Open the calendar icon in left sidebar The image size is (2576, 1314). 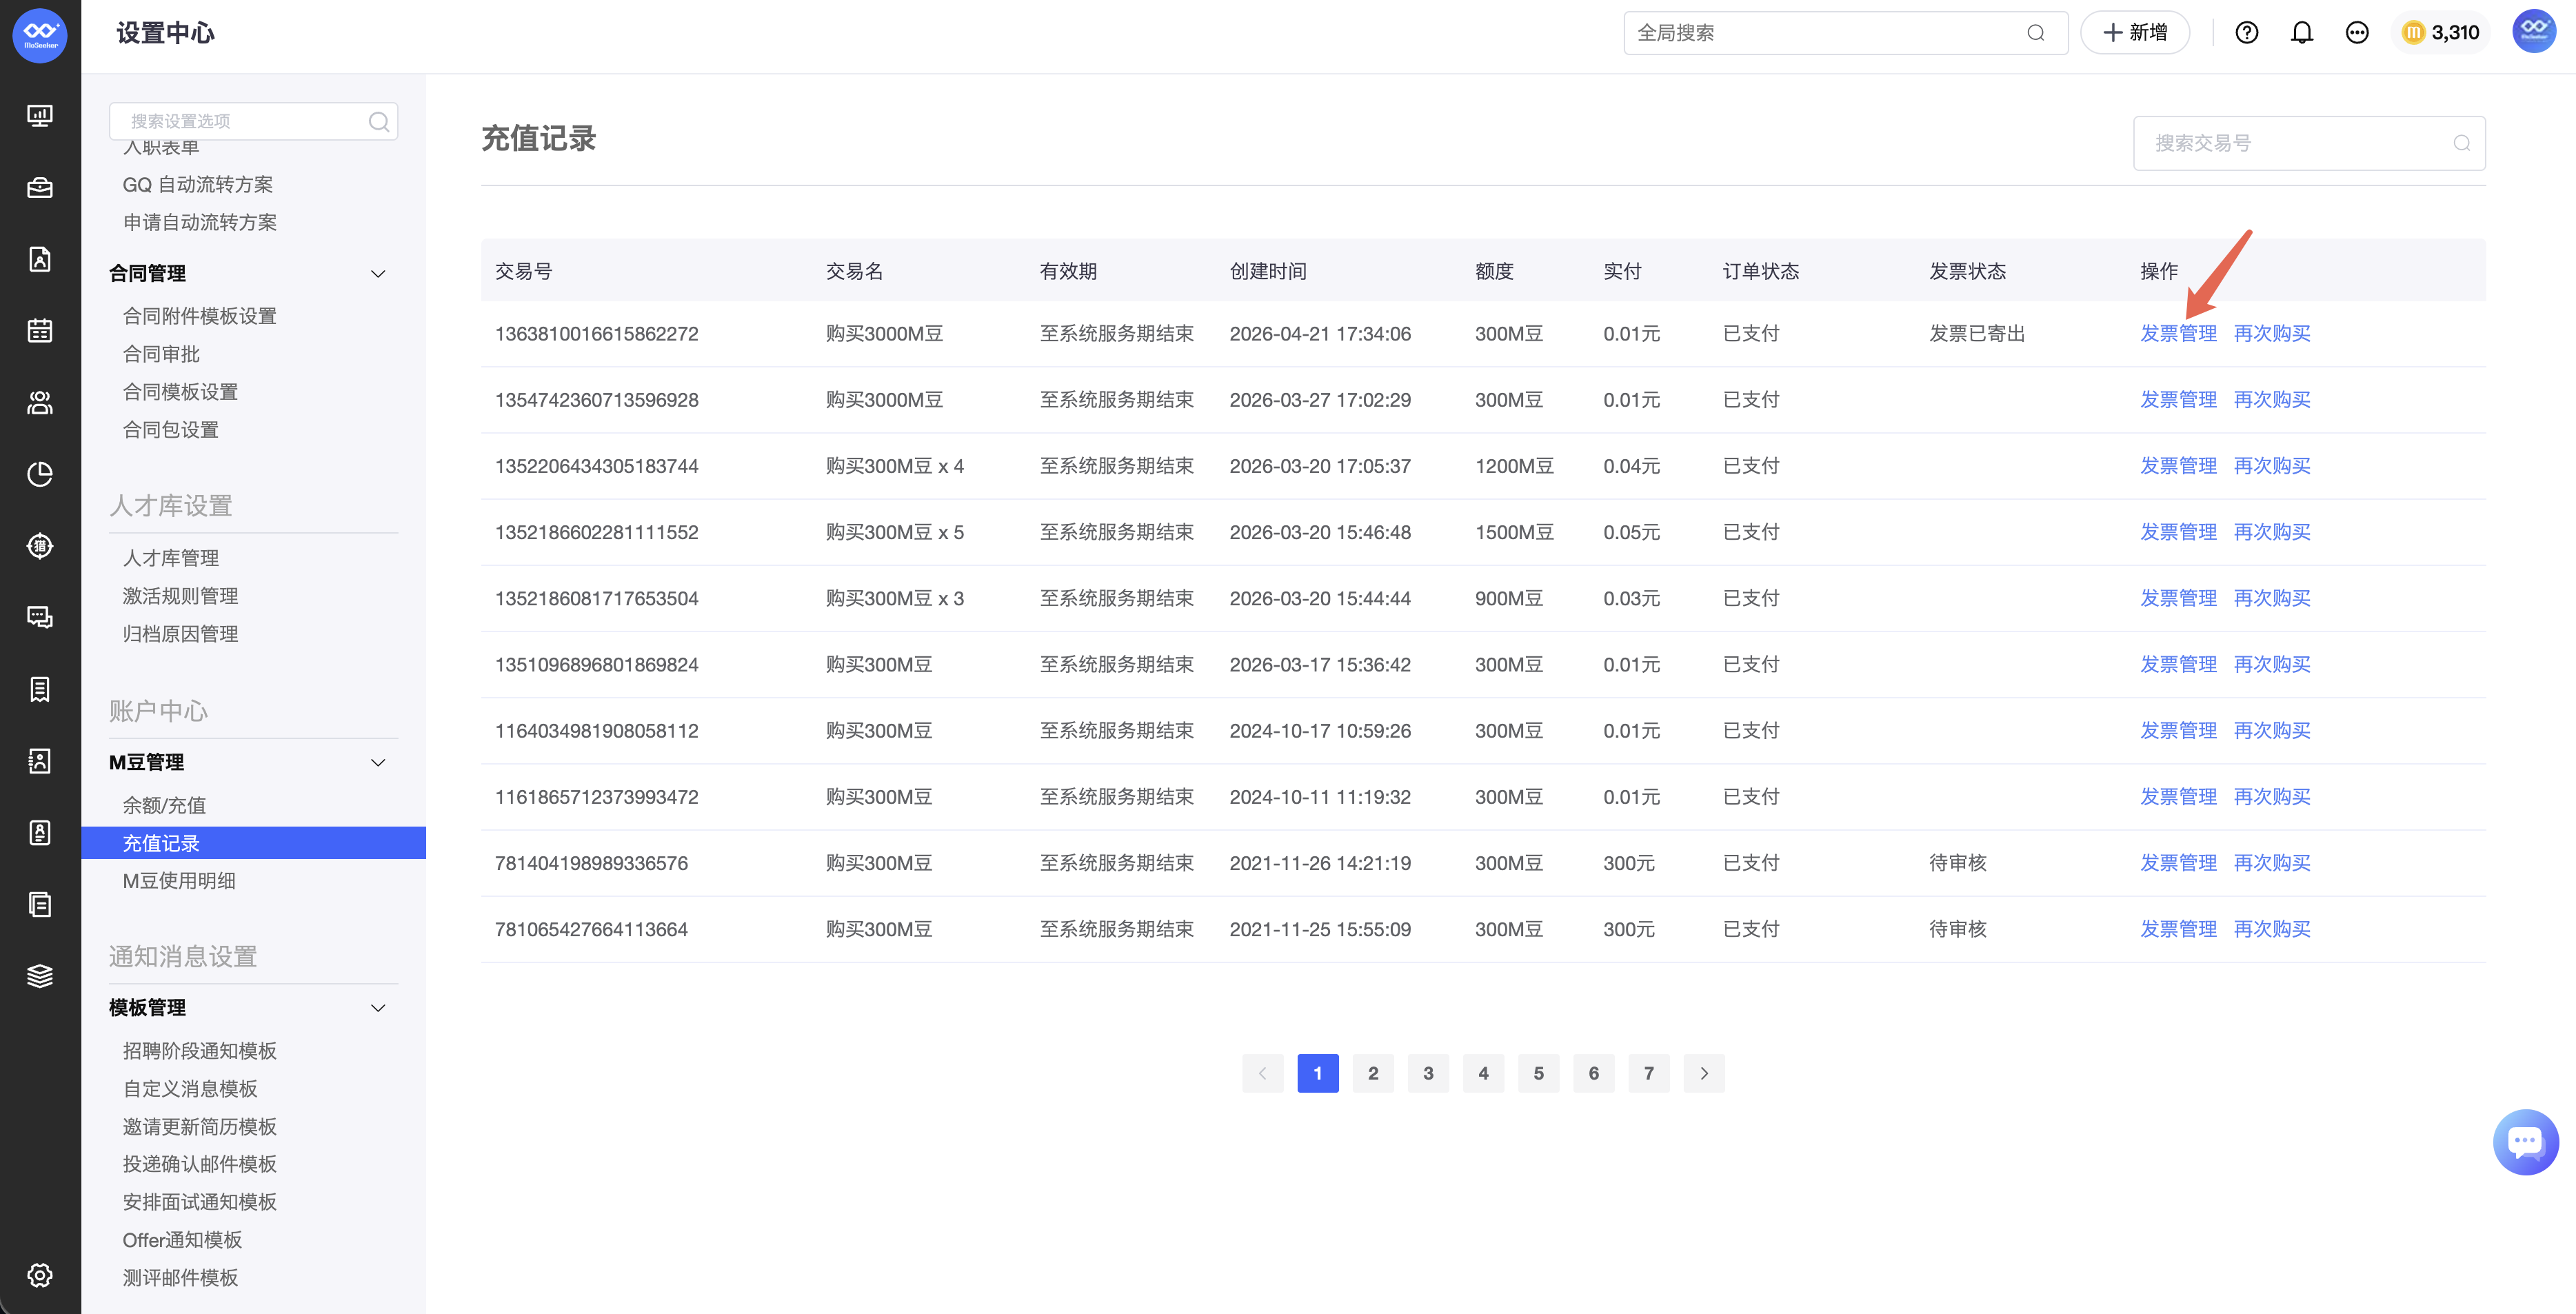point(40,331)
